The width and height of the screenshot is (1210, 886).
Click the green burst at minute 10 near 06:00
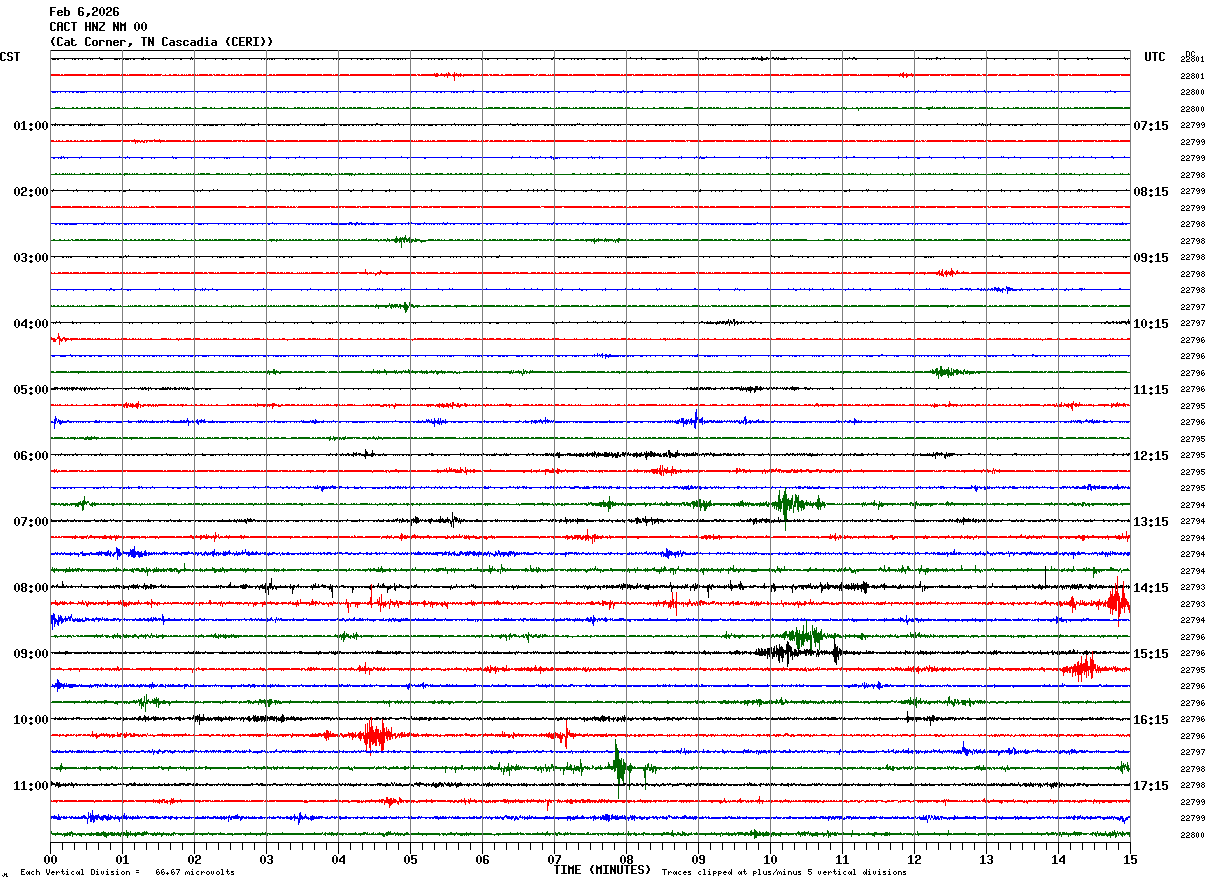(x=786, y=504)
